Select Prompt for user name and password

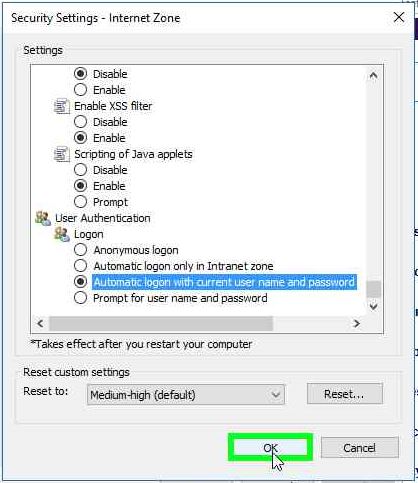pyautogui.click(x=80, y=298)
